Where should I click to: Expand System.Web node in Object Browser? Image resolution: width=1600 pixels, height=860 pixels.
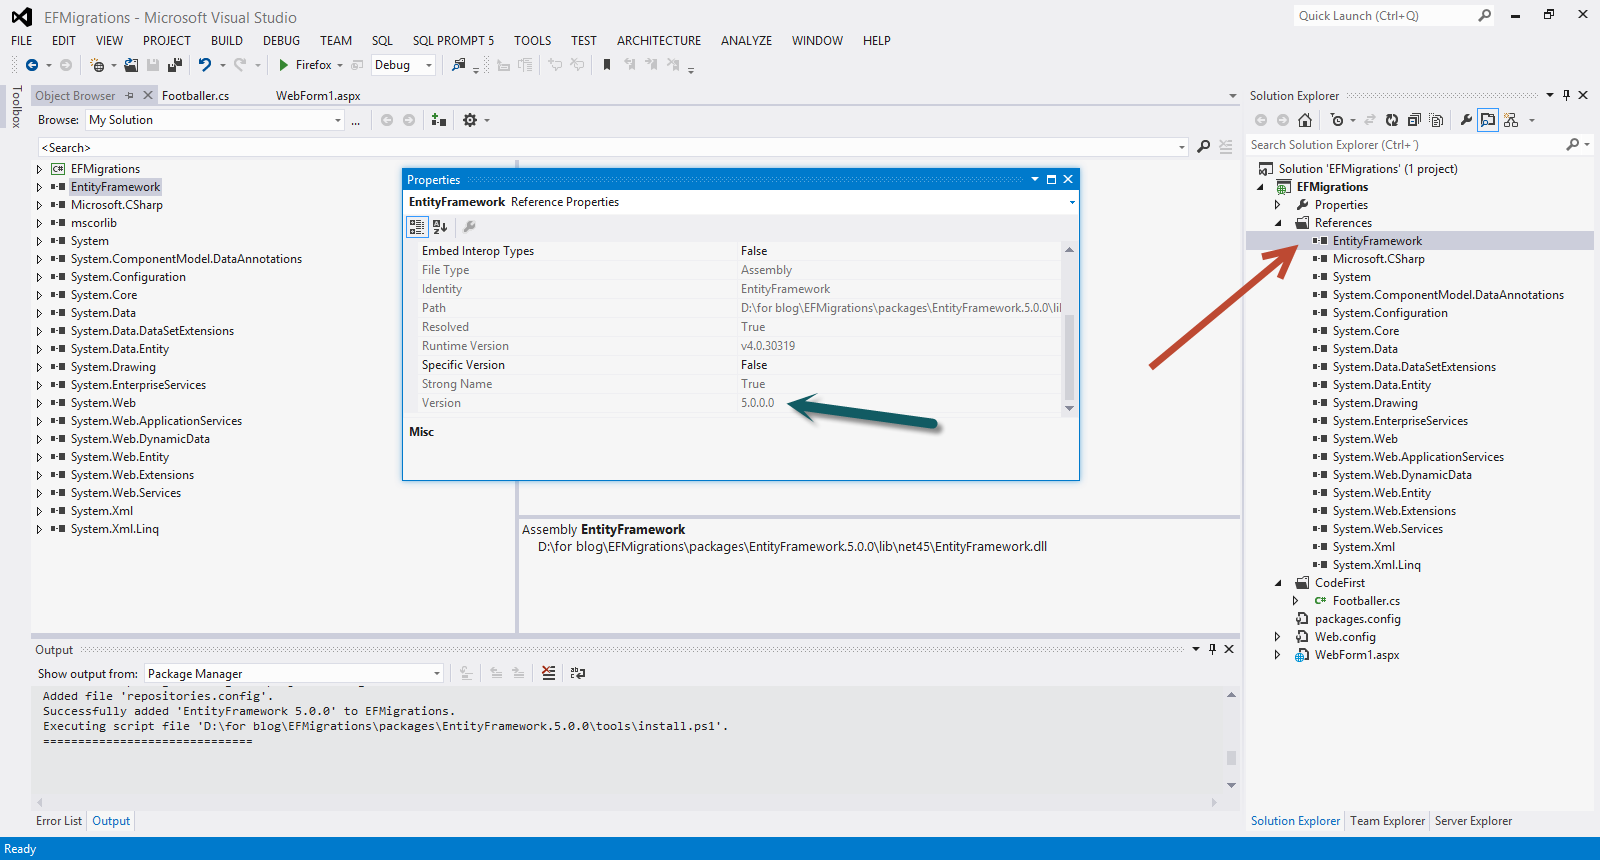39,403
